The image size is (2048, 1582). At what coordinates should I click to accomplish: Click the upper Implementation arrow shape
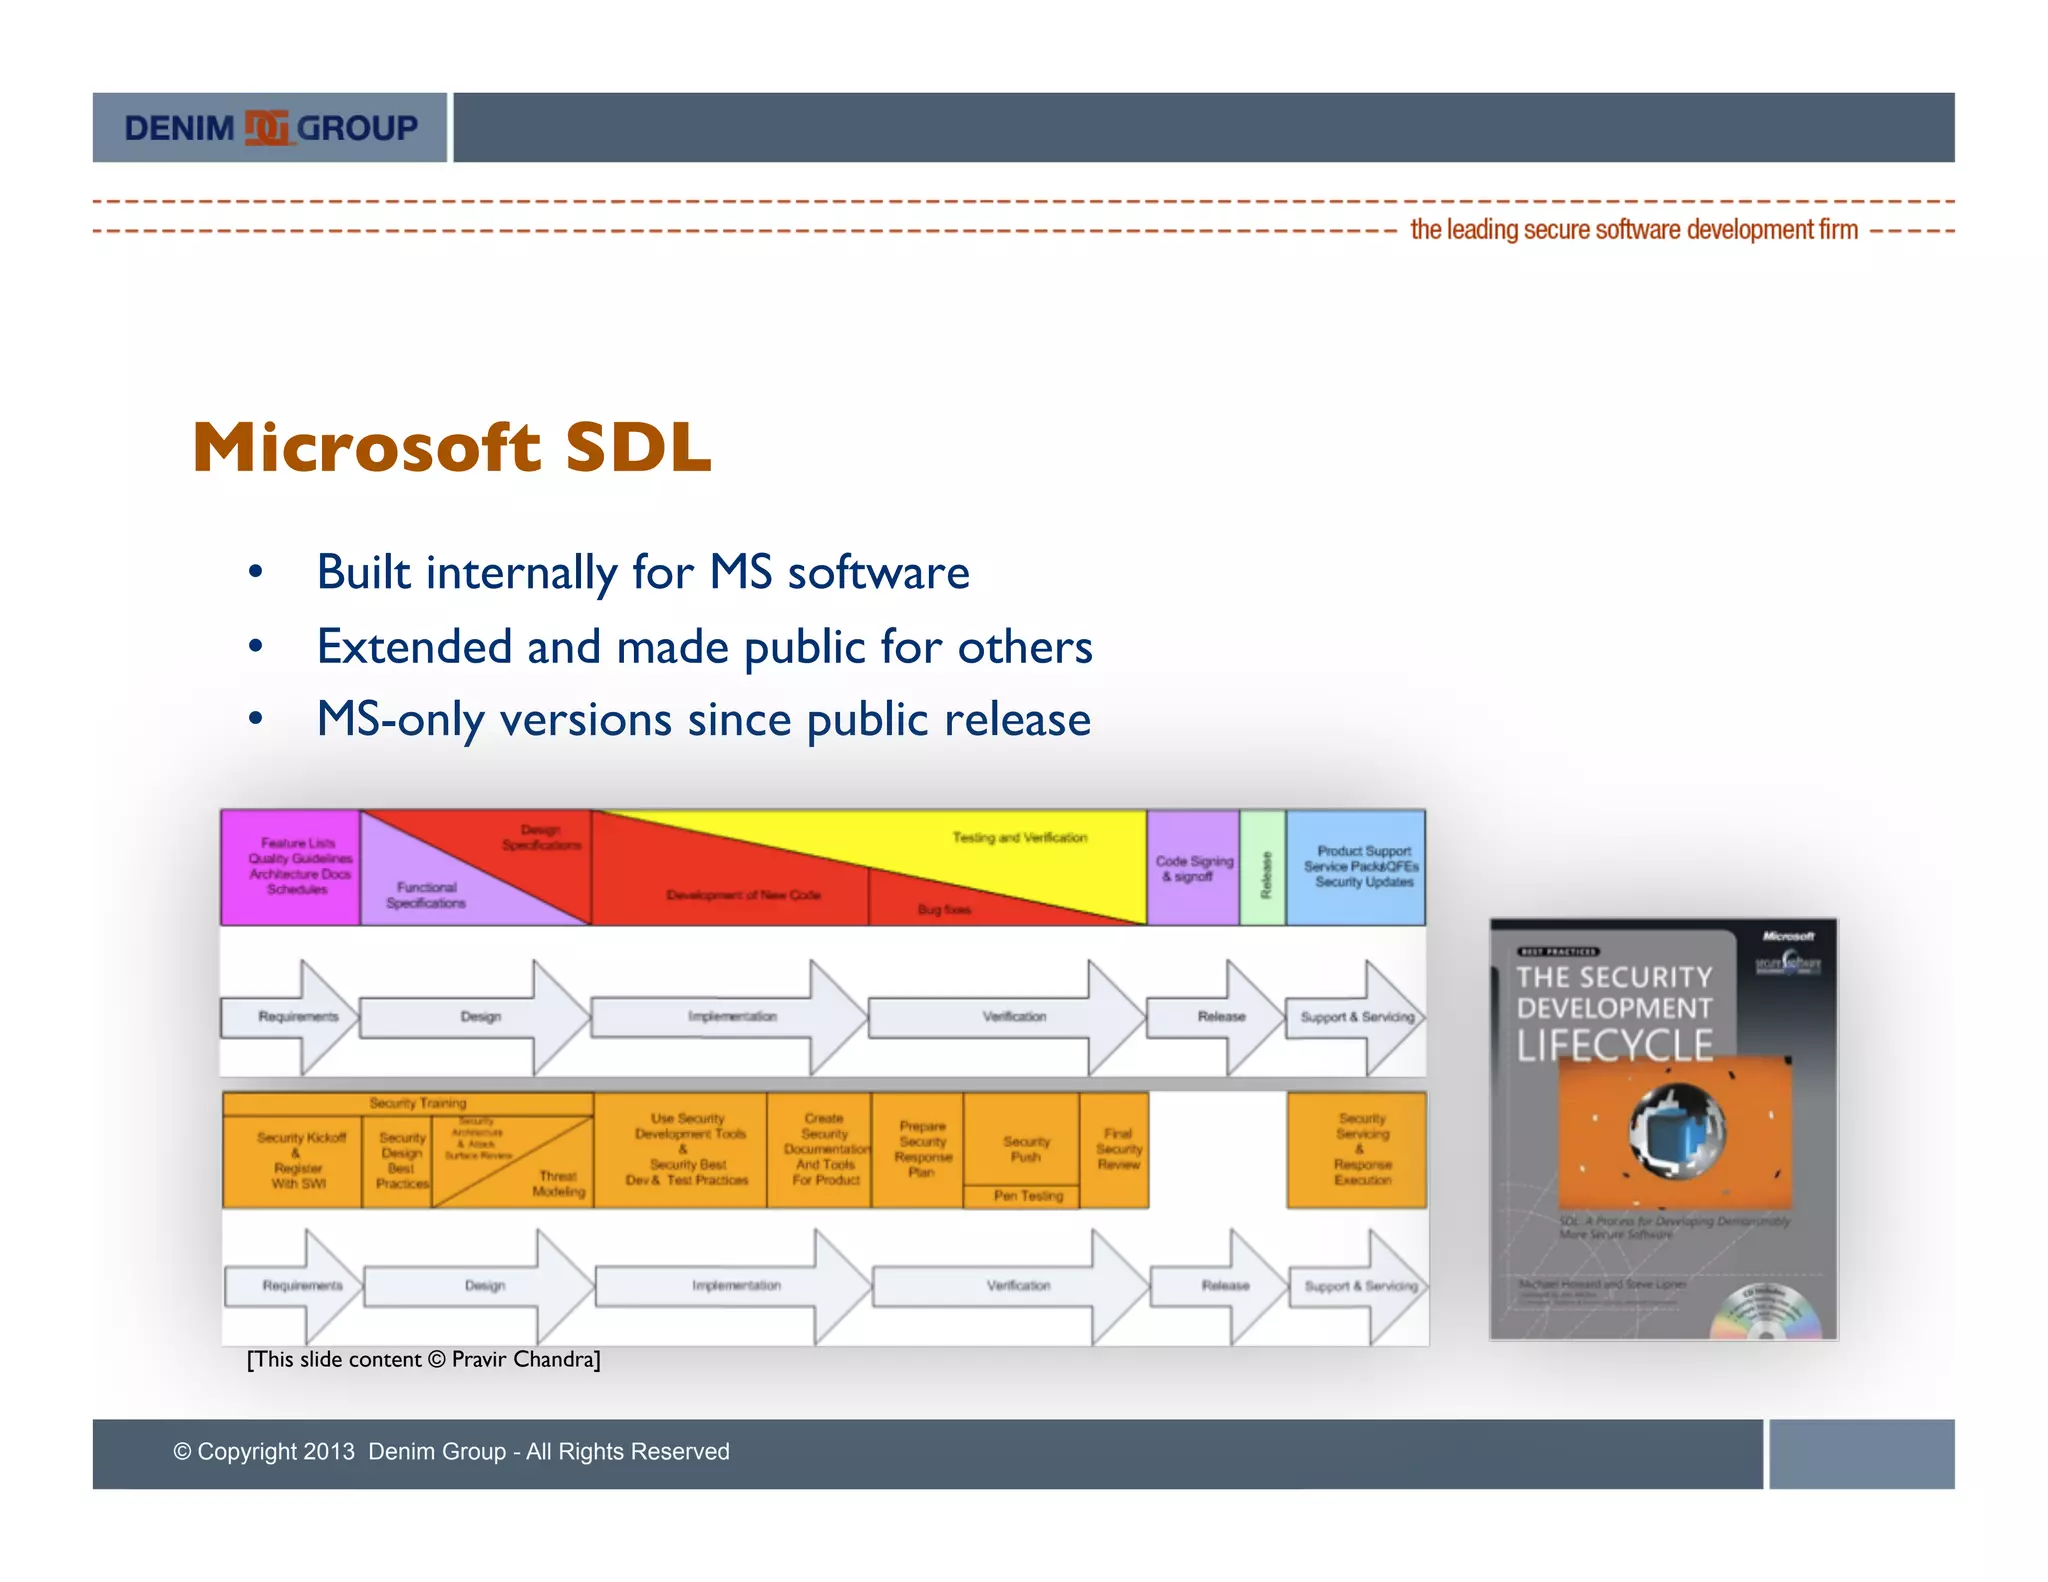[730, 1017]
